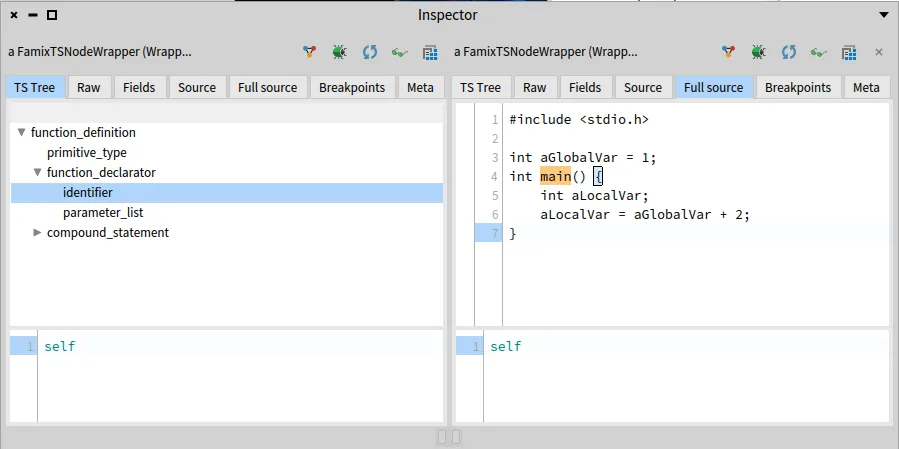This screenshot has height=449, width=899.
Task: Open the Source tab in right pane
Action: (x=643, y=87)
